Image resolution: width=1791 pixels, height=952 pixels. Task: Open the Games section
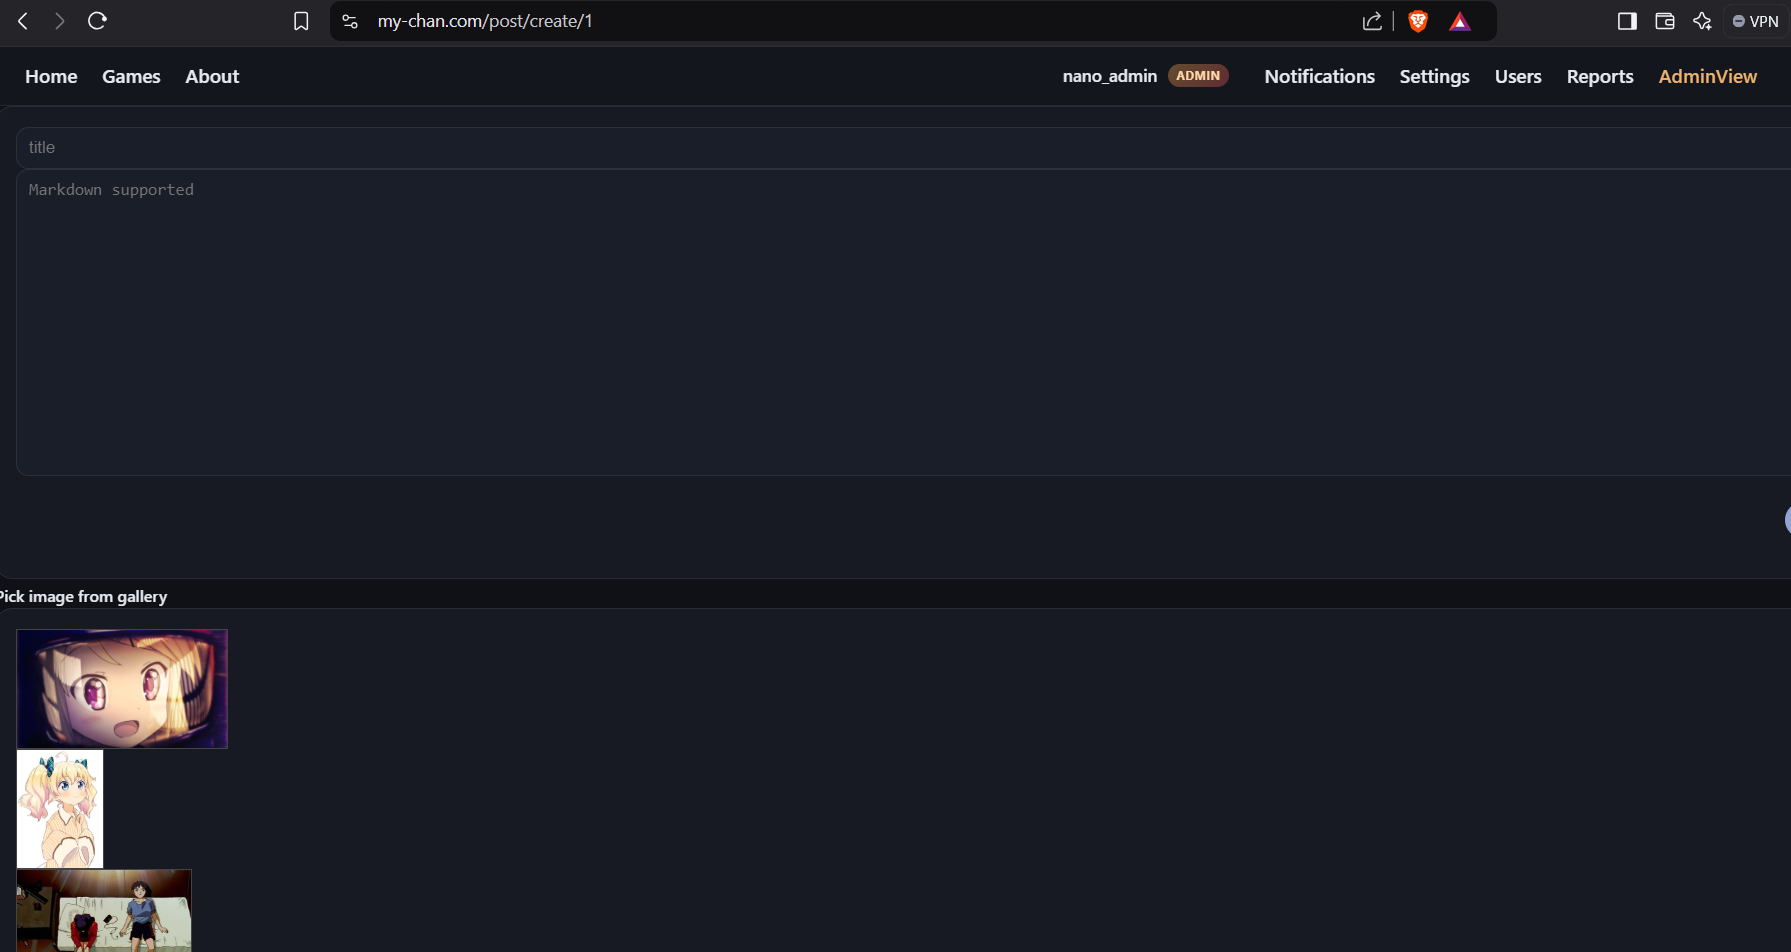click(131, 76)
